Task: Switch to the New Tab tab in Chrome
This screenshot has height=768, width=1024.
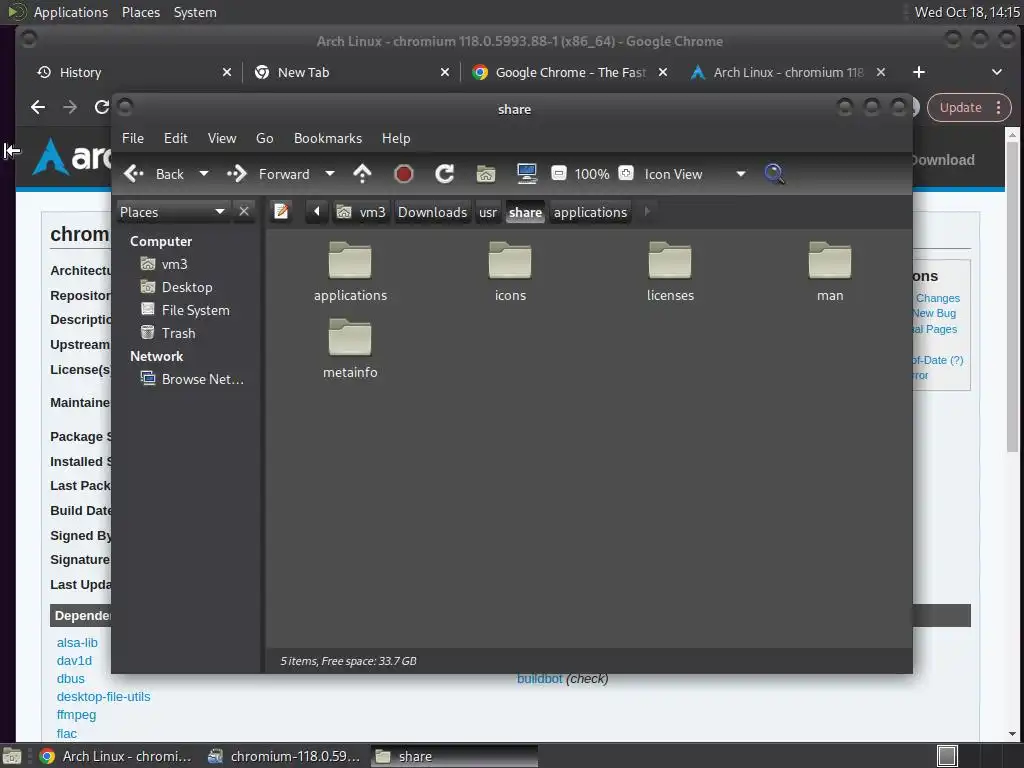Action: click(353, 72)
